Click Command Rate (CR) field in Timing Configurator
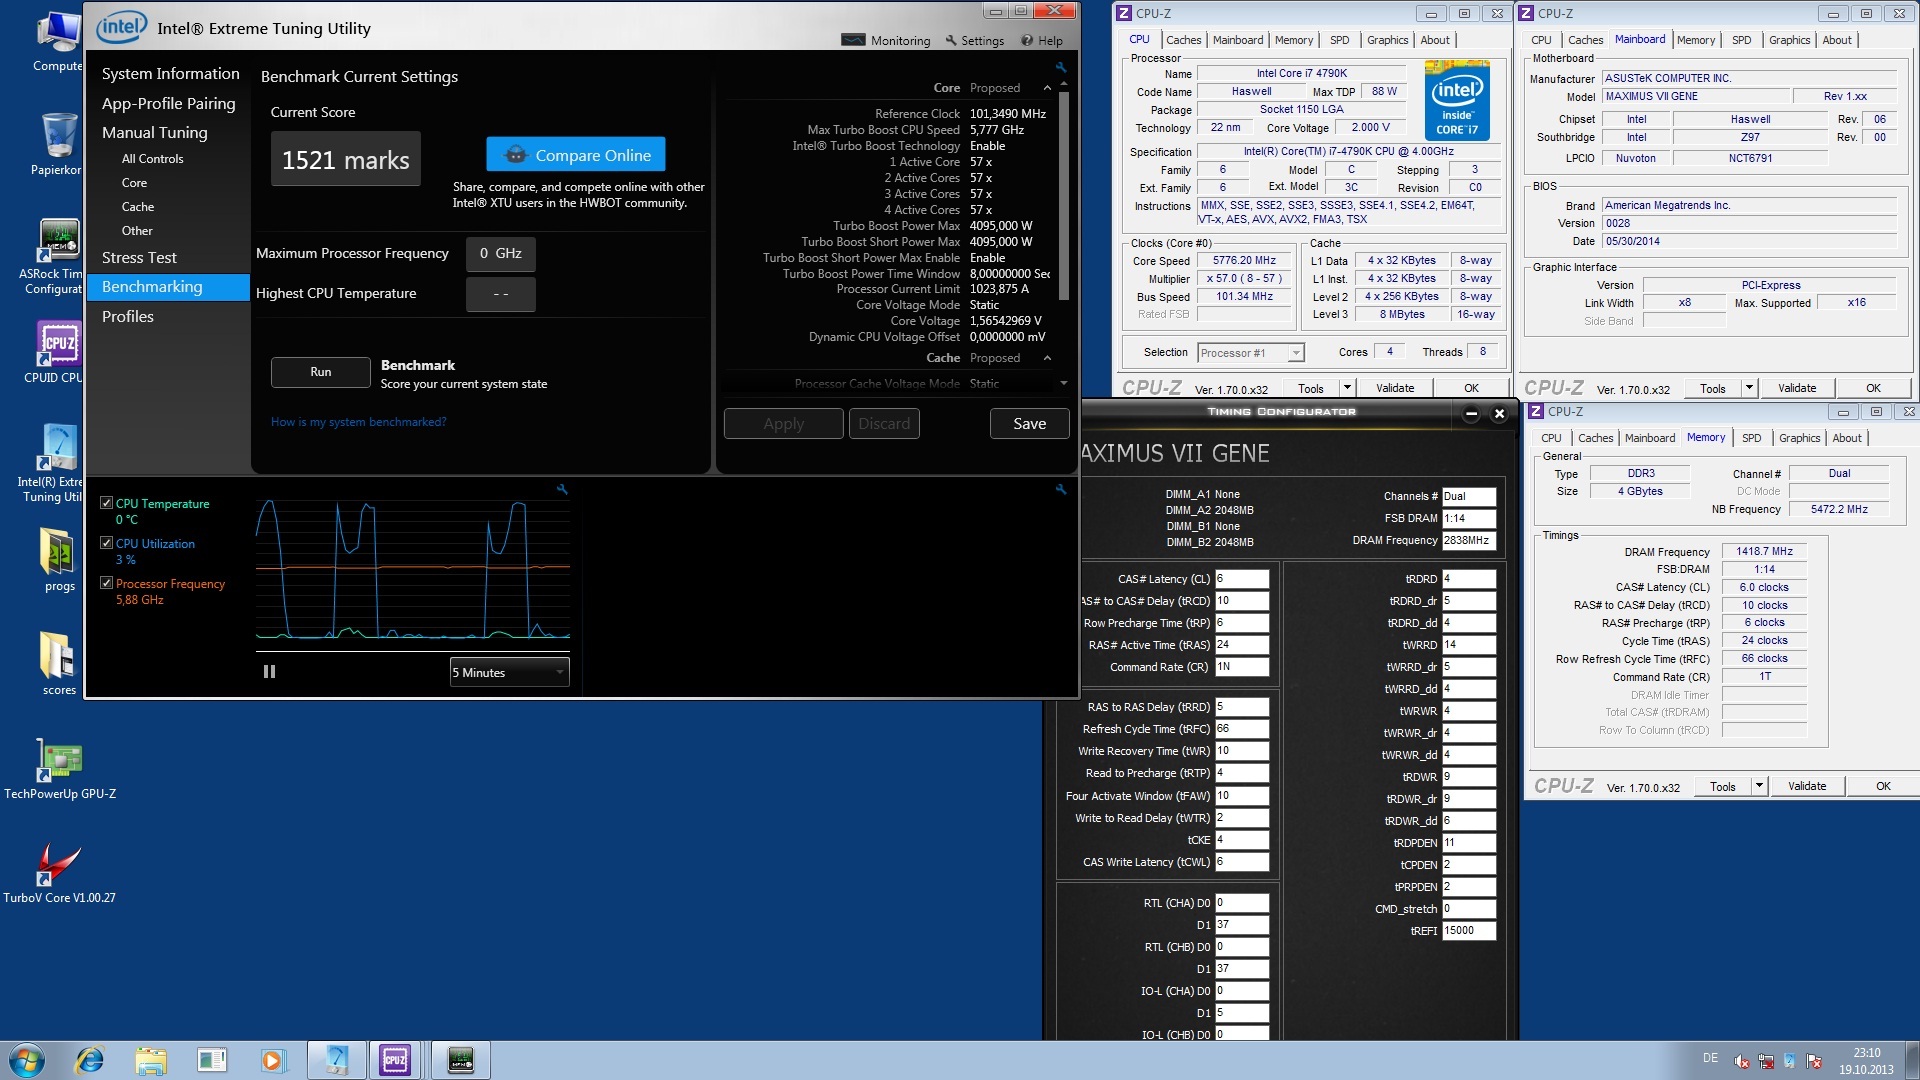This screenshot has height=1080, width=1920. tap(1241, 667)
